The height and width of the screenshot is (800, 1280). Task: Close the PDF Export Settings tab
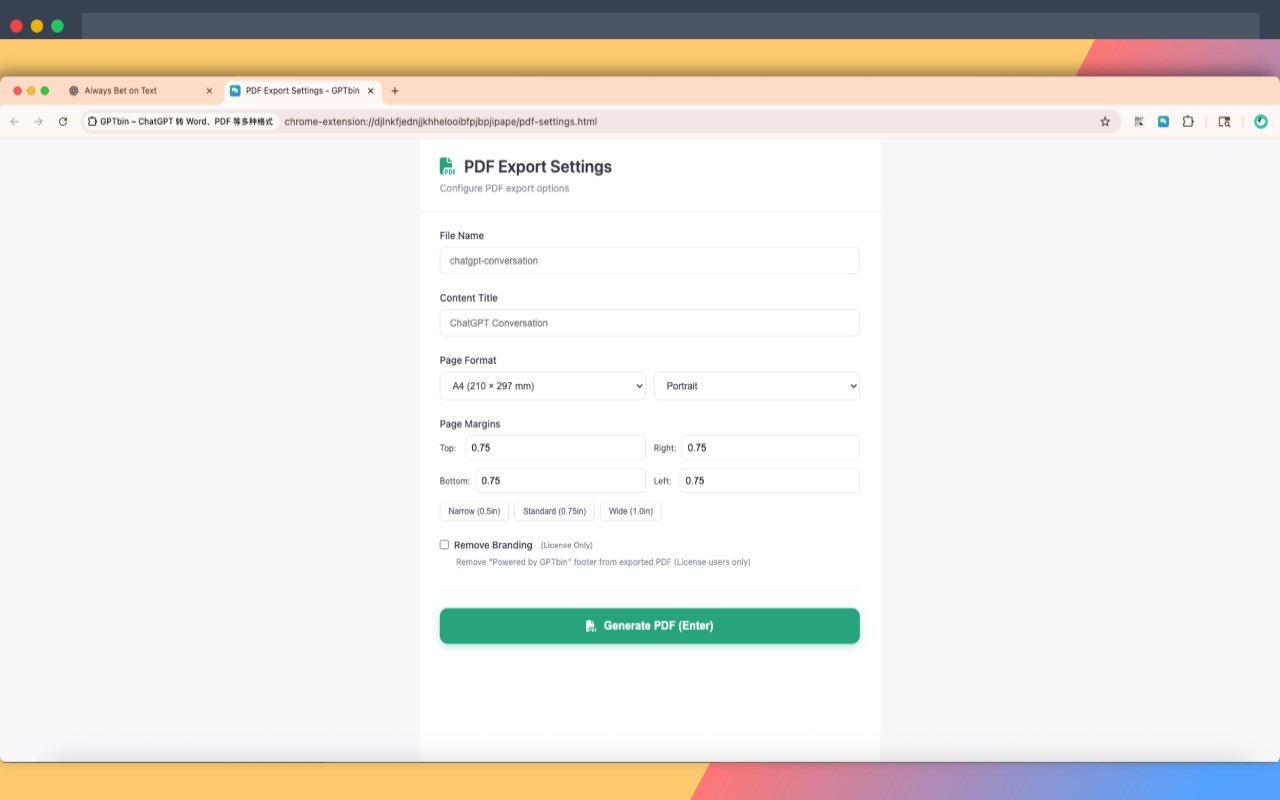click(371, 90)
